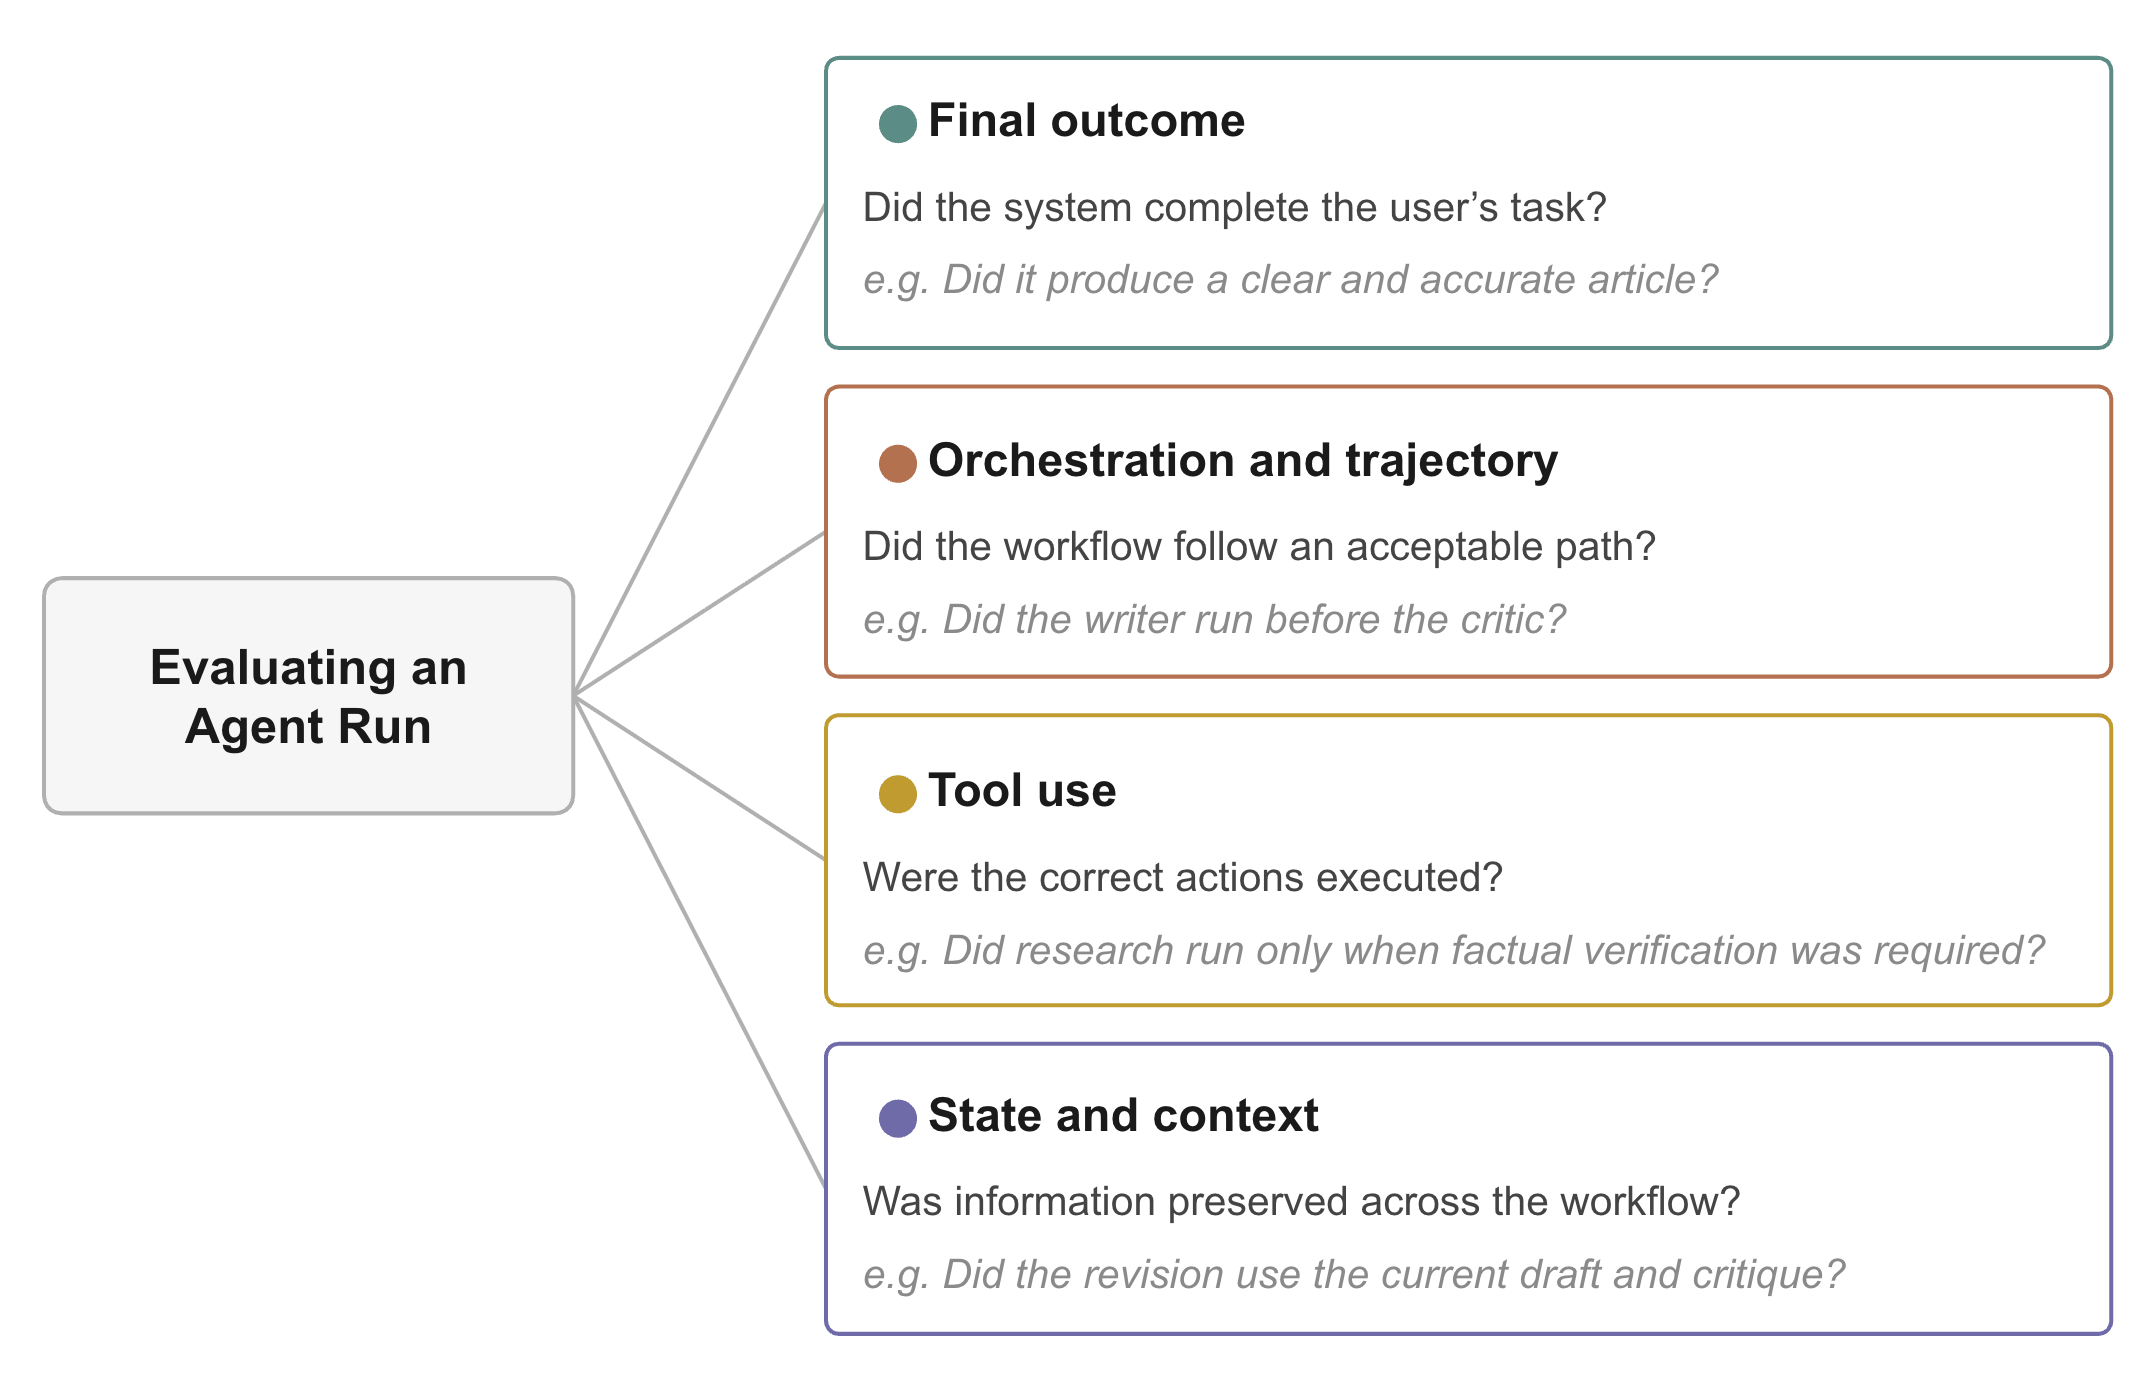This screenshot has width=2154, height=1394.
Task: Click the purple dot beside State and context
Action: click(897, 1118)
